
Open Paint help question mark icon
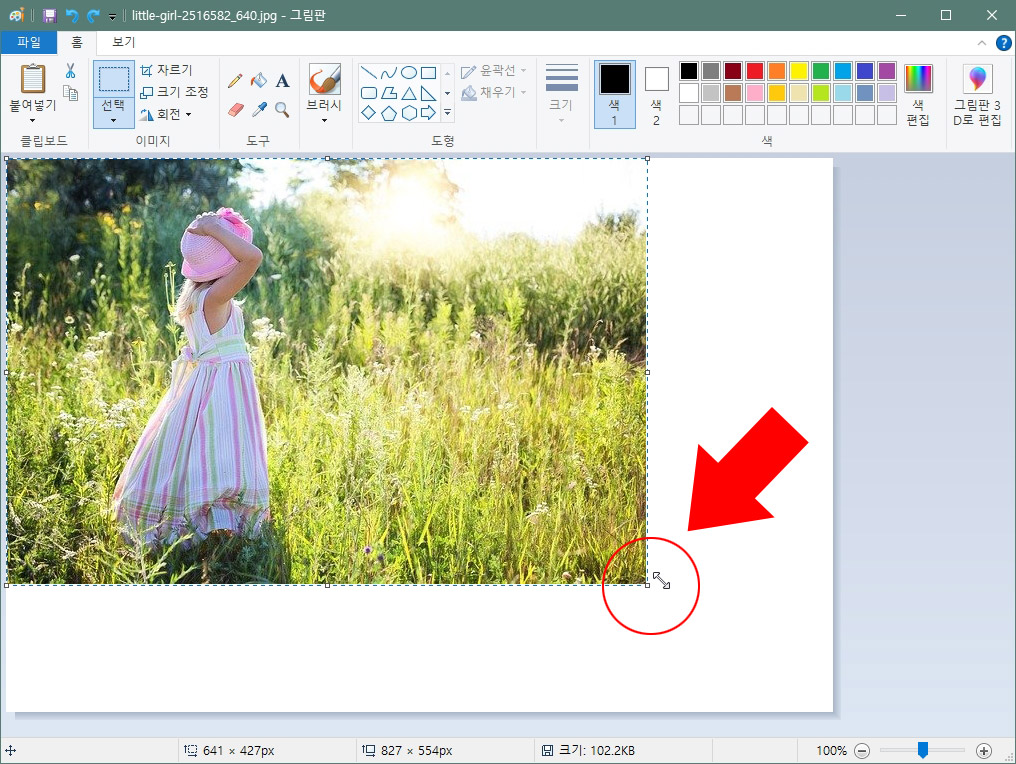[1003, 43]
